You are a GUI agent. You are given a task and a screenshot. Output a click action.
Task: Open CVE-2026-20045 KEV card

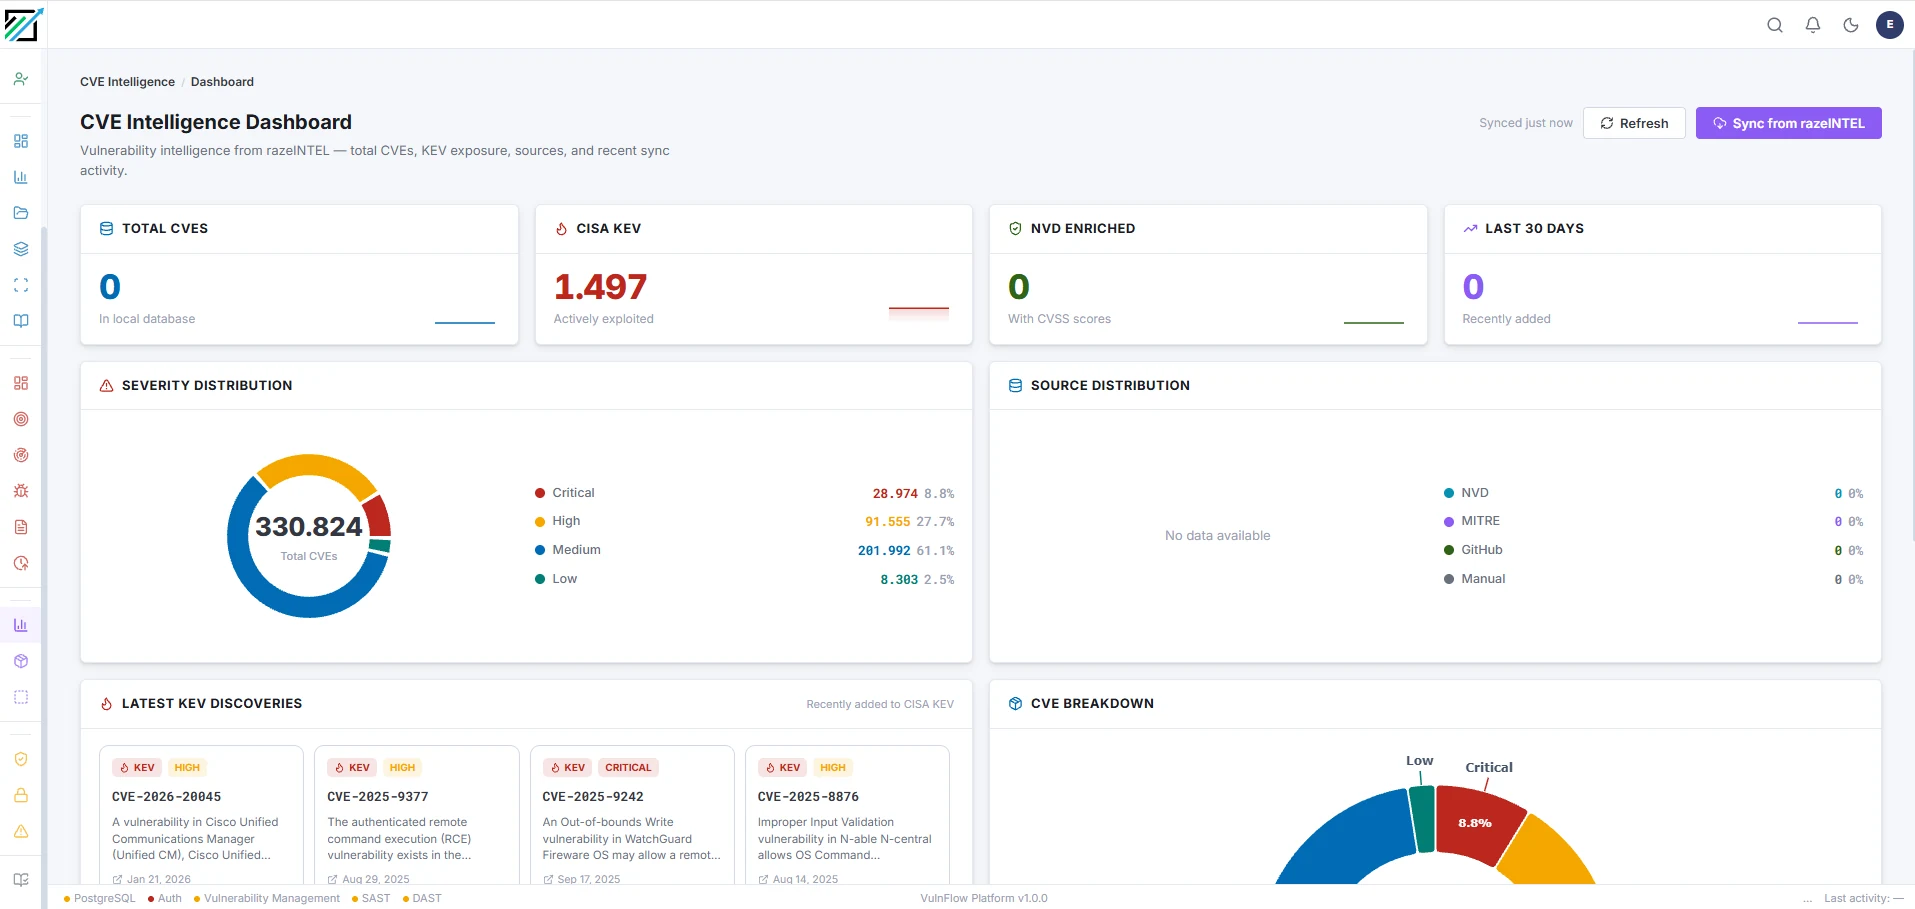tap(201, 815)
